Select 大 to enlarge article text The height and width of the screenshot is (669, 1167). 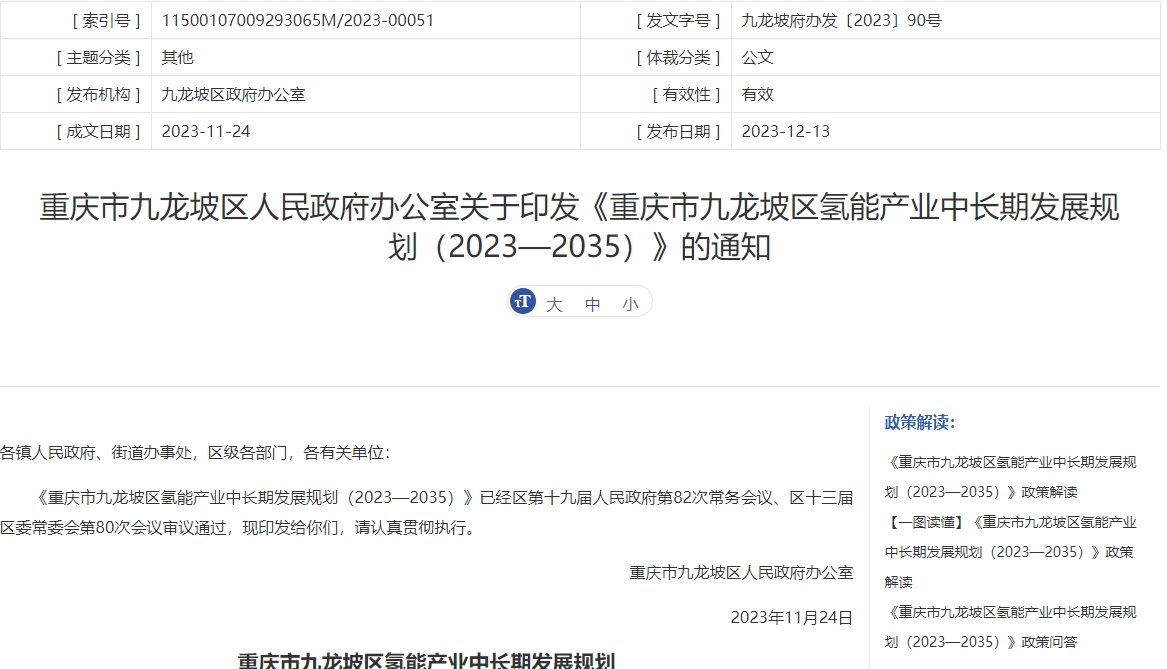point(555,303)
